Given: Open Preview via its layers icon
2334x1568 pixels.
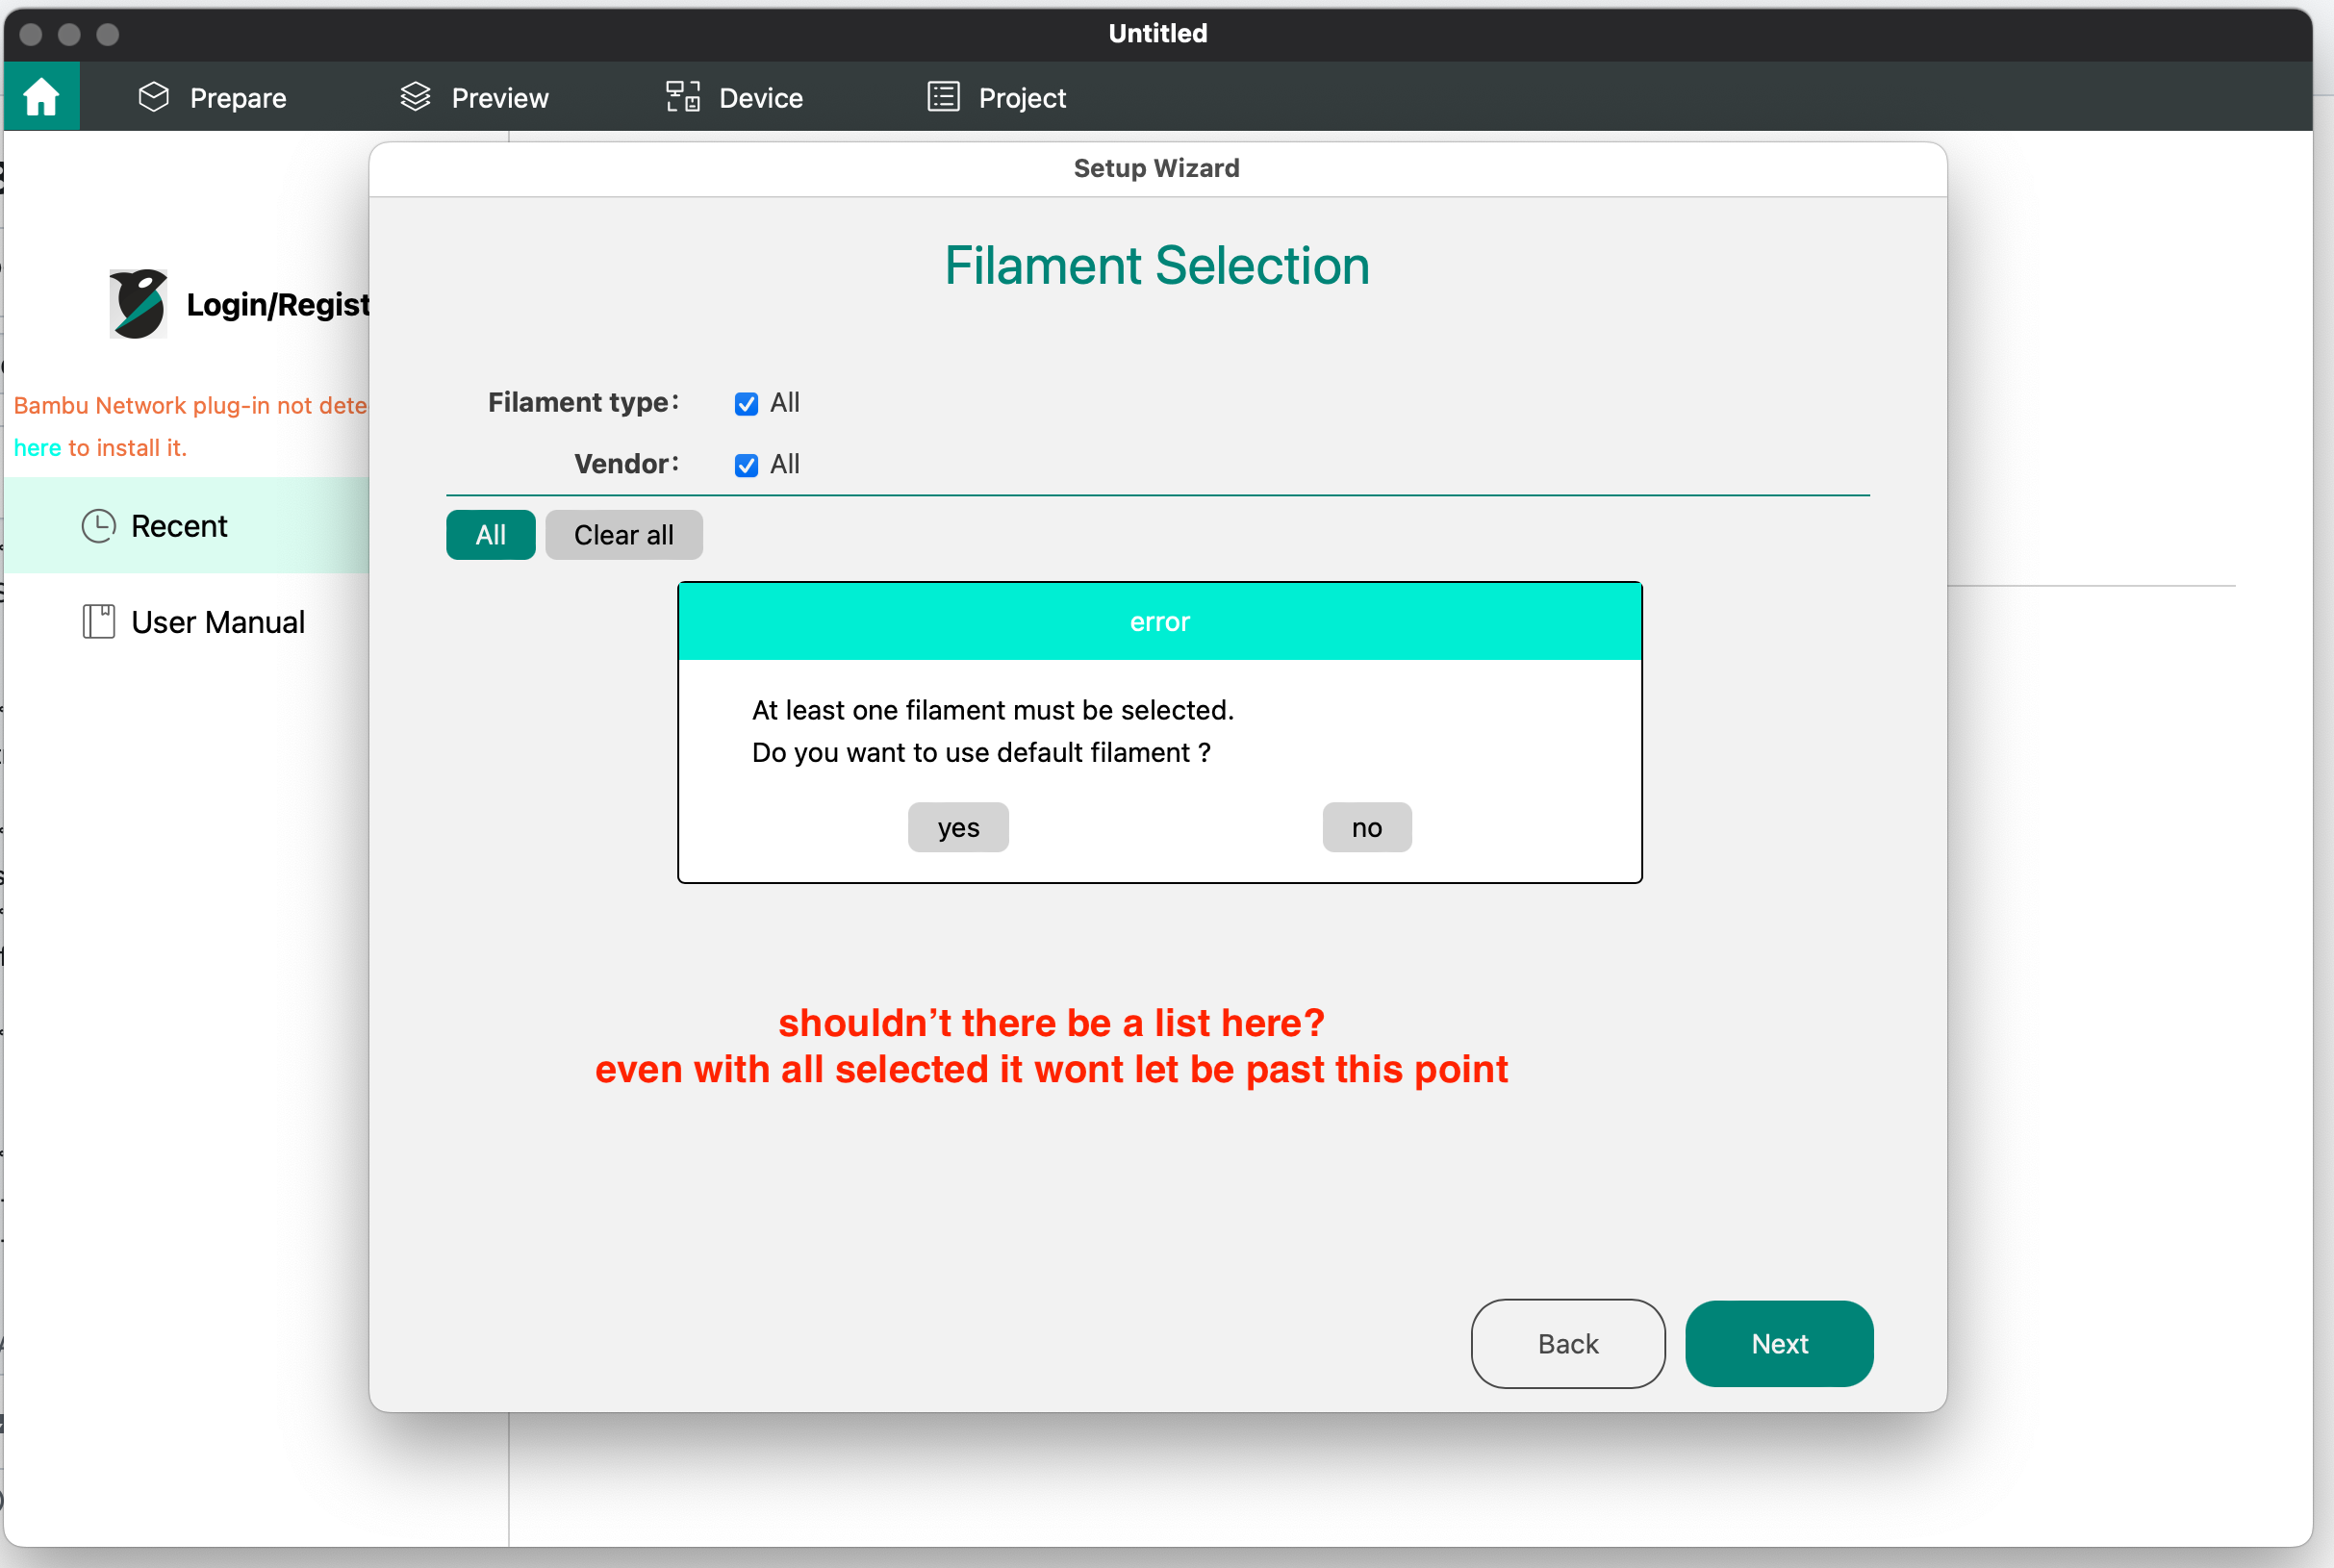Looking at the screenshot, I should click(416, 96).
